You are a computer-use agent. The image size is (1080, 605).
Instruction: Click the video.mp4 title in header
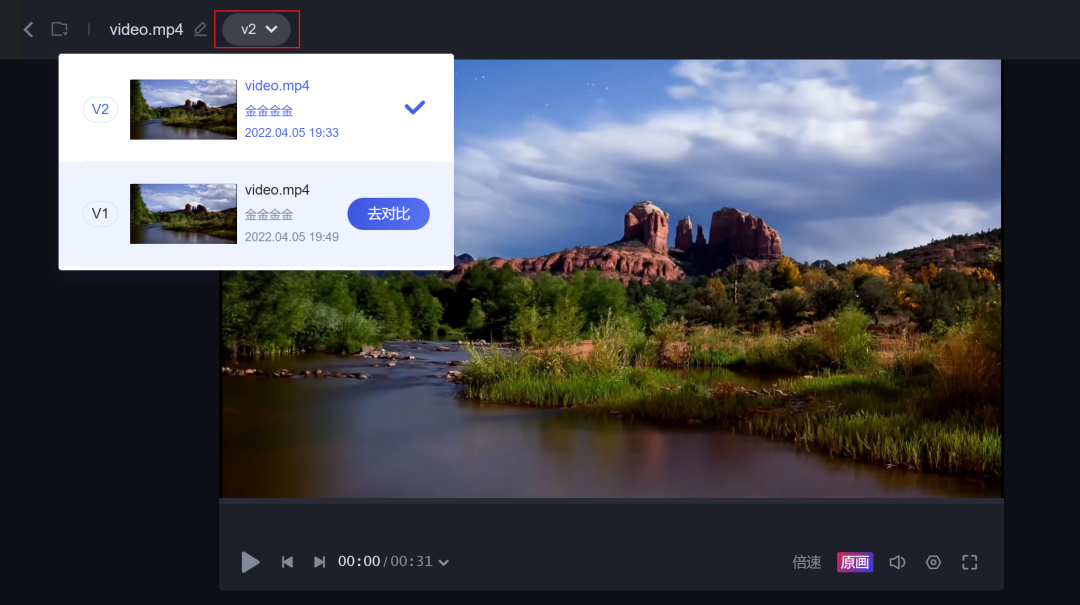point(146,30)
